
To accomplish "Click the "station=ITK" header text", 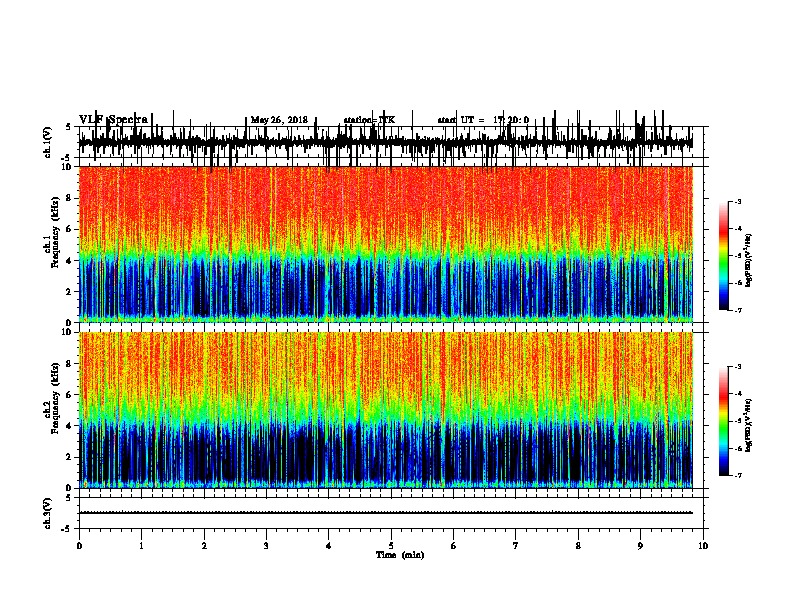I will [369, 120].
